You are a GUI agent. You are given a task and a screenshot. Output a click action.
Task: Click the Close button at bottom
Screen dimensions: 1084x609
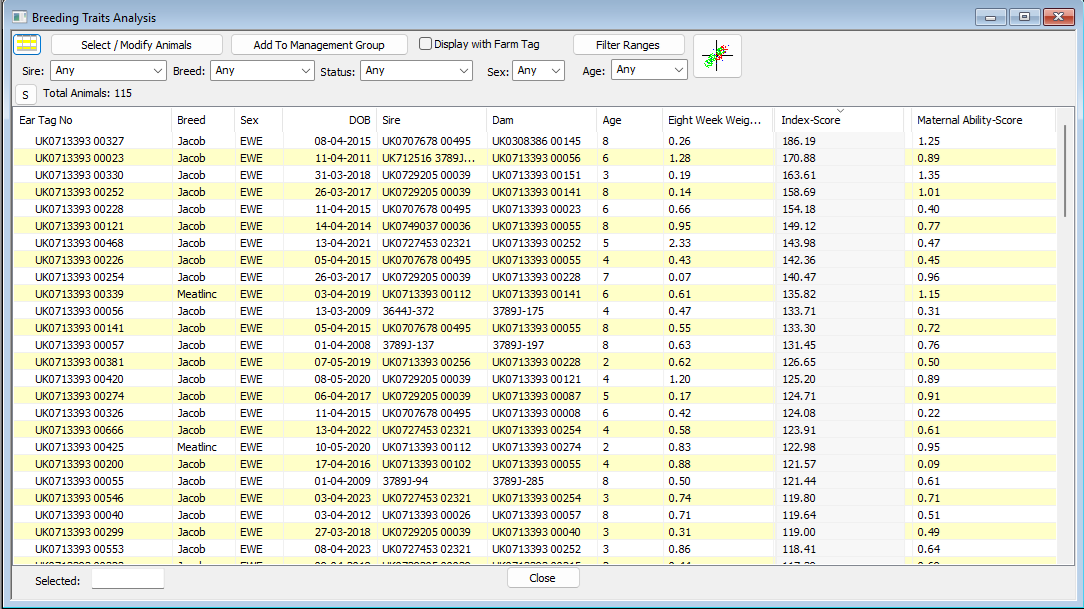[x=543, y=578]
